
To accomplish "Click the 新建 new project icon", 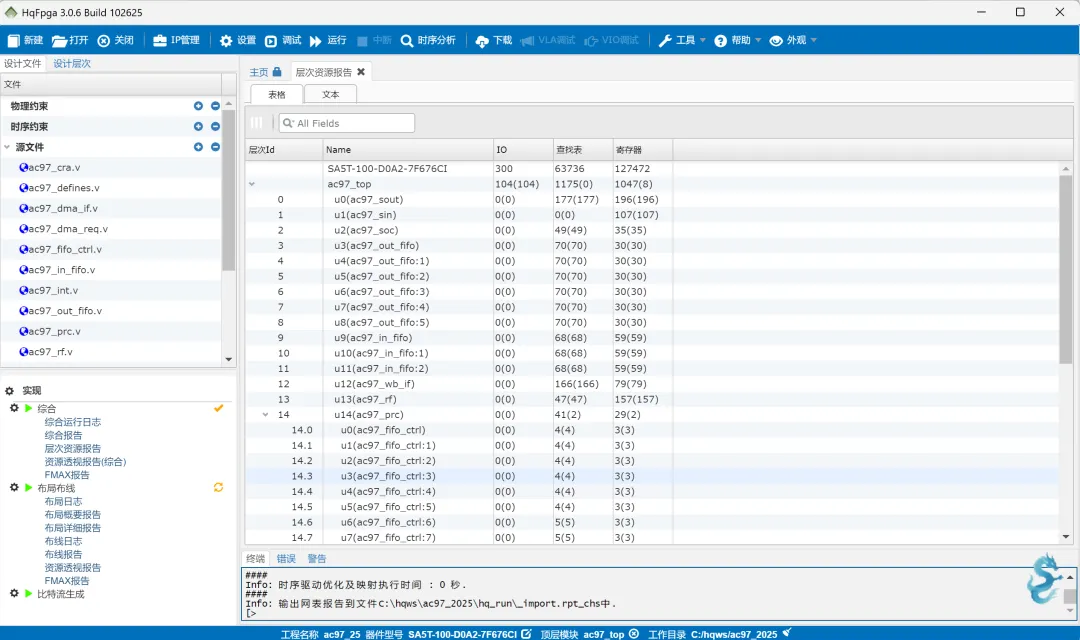I will click(13, 41).
